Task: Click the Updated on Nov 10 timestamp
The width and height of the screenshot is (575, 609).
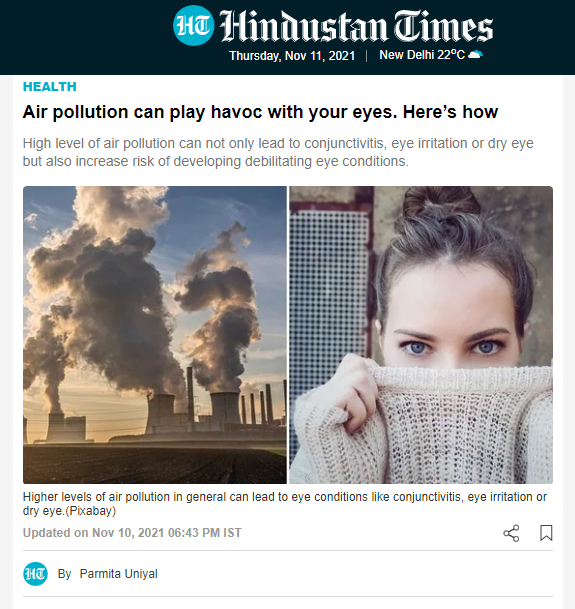Action: coord(132,532)
